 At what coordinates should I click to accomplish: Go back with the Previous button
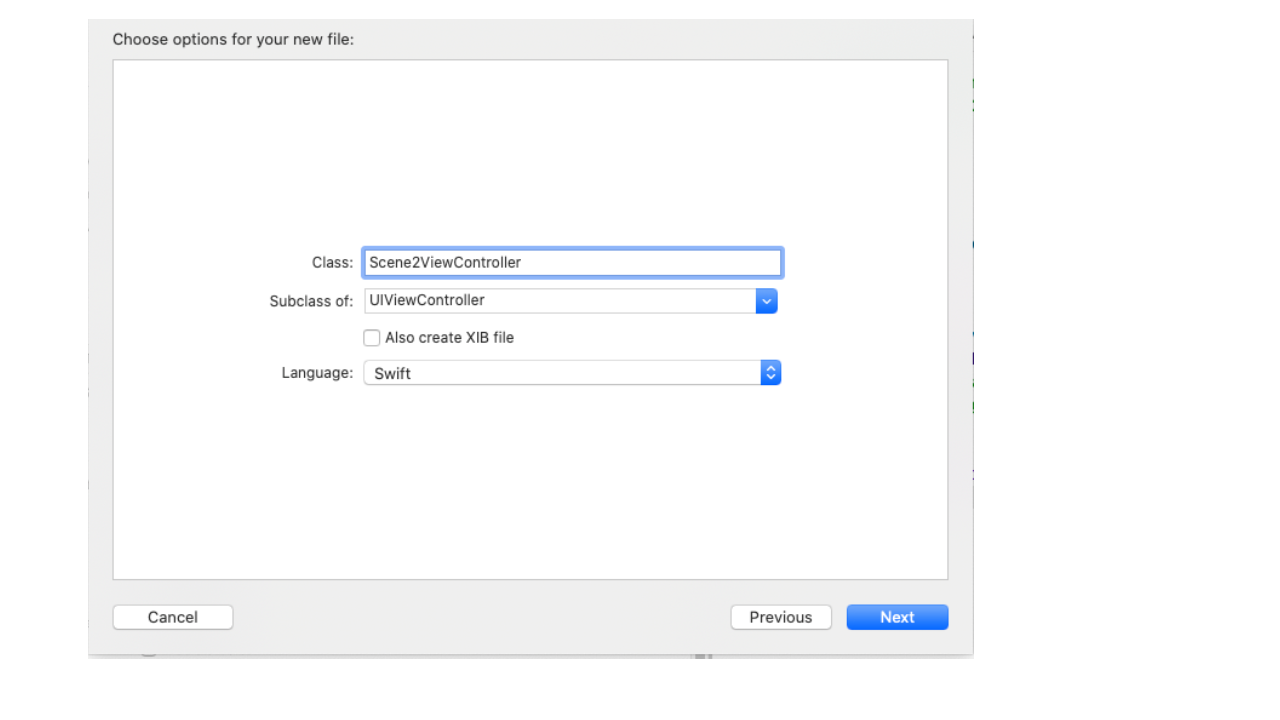click(x=780, y=617)
